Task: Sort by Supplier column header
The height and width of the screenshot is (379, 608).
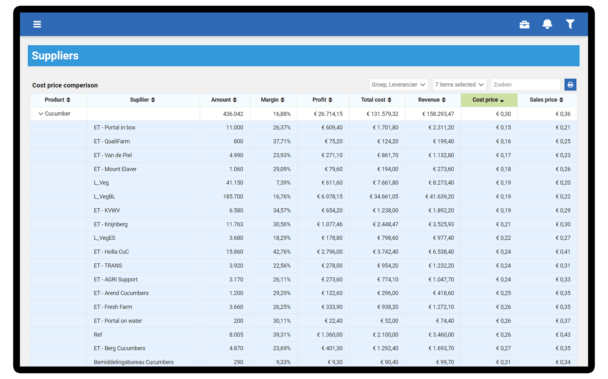Action: 142,100
